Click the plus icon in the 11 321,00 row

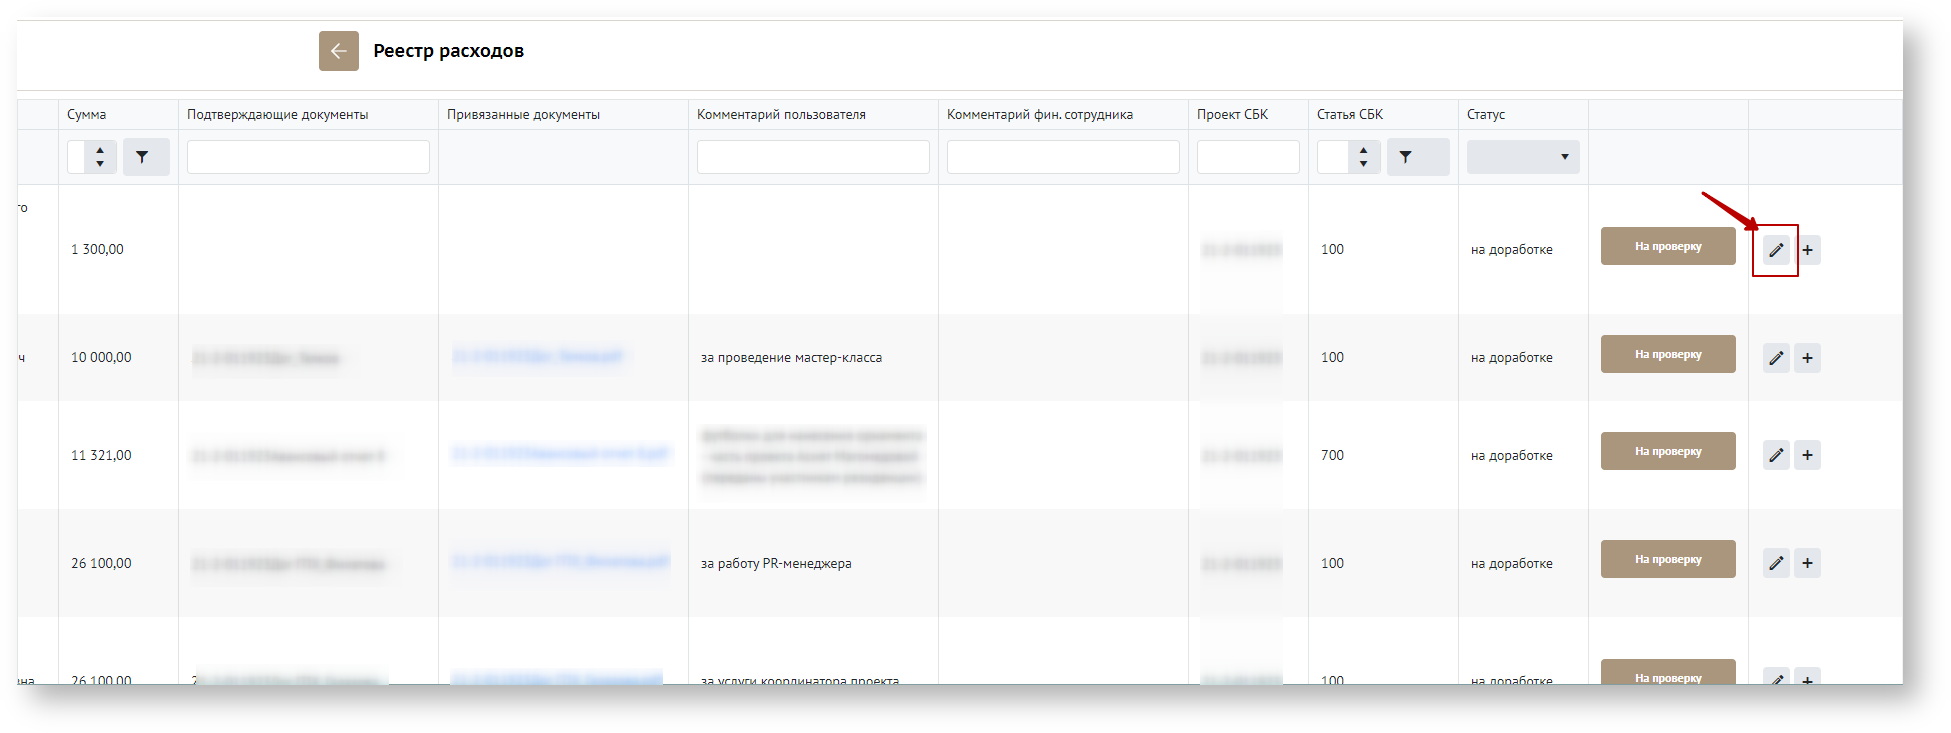pos(1807,455)
